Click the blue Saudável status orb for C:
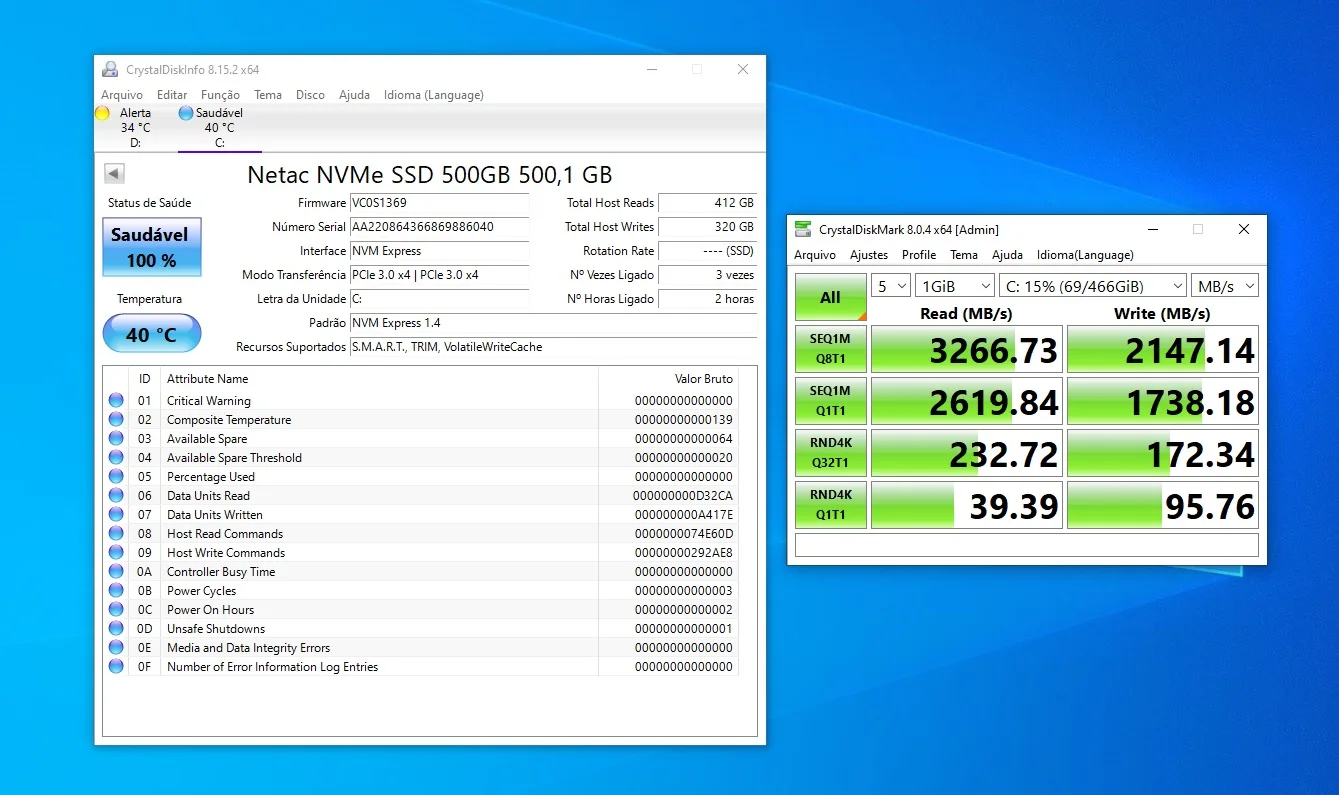 (186, 113)
